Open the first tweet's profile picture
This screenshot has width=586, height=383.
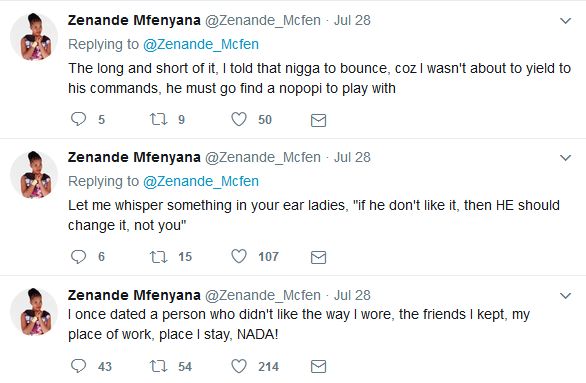point(34,36)
